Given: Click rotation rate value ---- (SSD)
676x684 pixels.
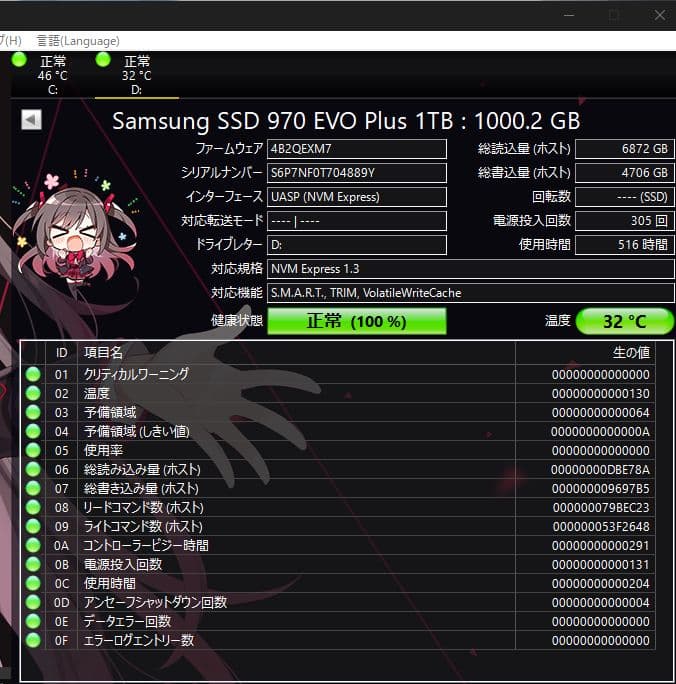Looking at the screenshot, I should tap(625, 197).
